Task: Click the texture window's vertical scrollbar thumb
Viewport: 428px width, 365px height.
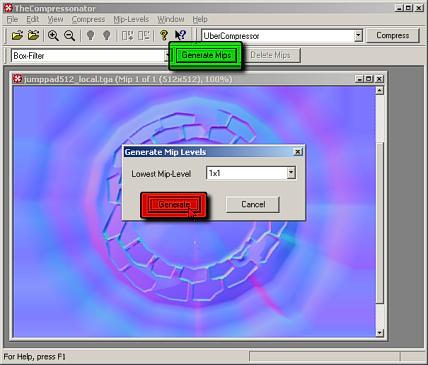Action: (x=379, y=222)
